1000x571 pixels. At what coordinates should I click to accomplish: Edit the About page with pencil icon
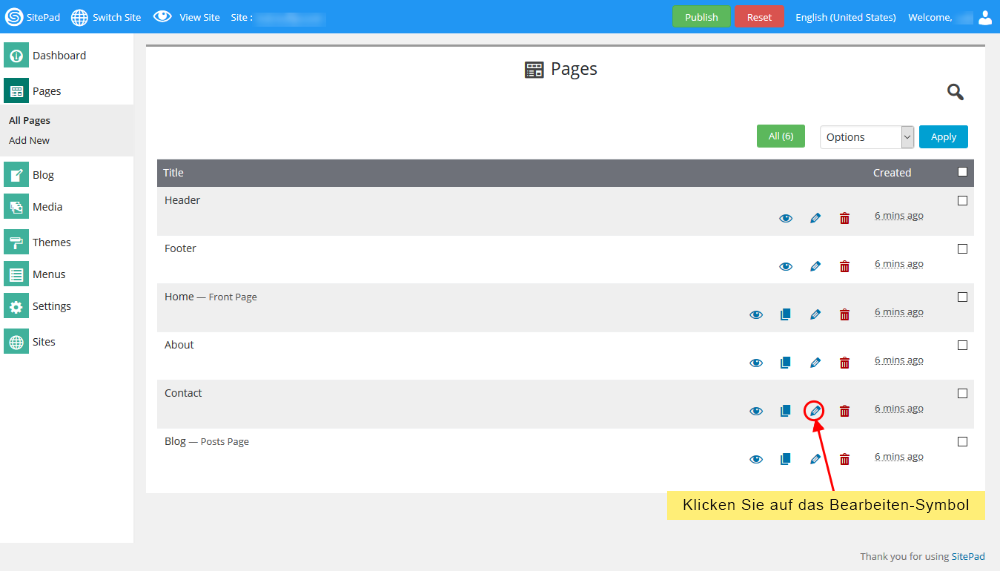tap(815, 362)
